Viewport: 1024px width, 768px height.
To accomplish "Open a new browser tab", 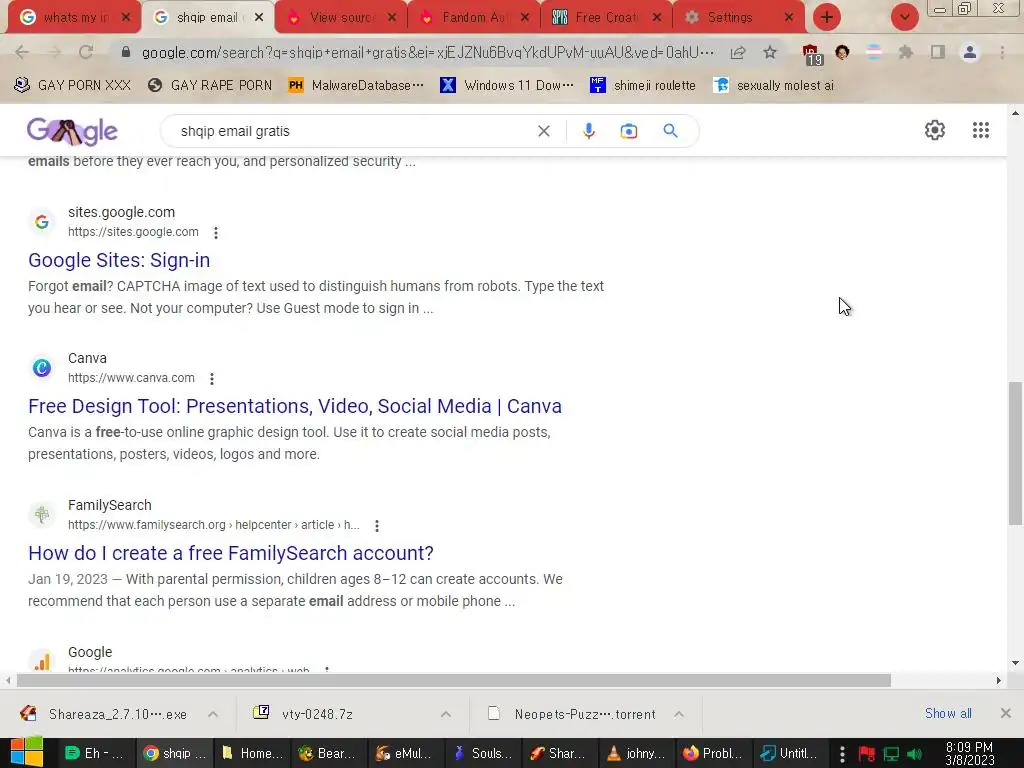I will (x=826, y=17).
